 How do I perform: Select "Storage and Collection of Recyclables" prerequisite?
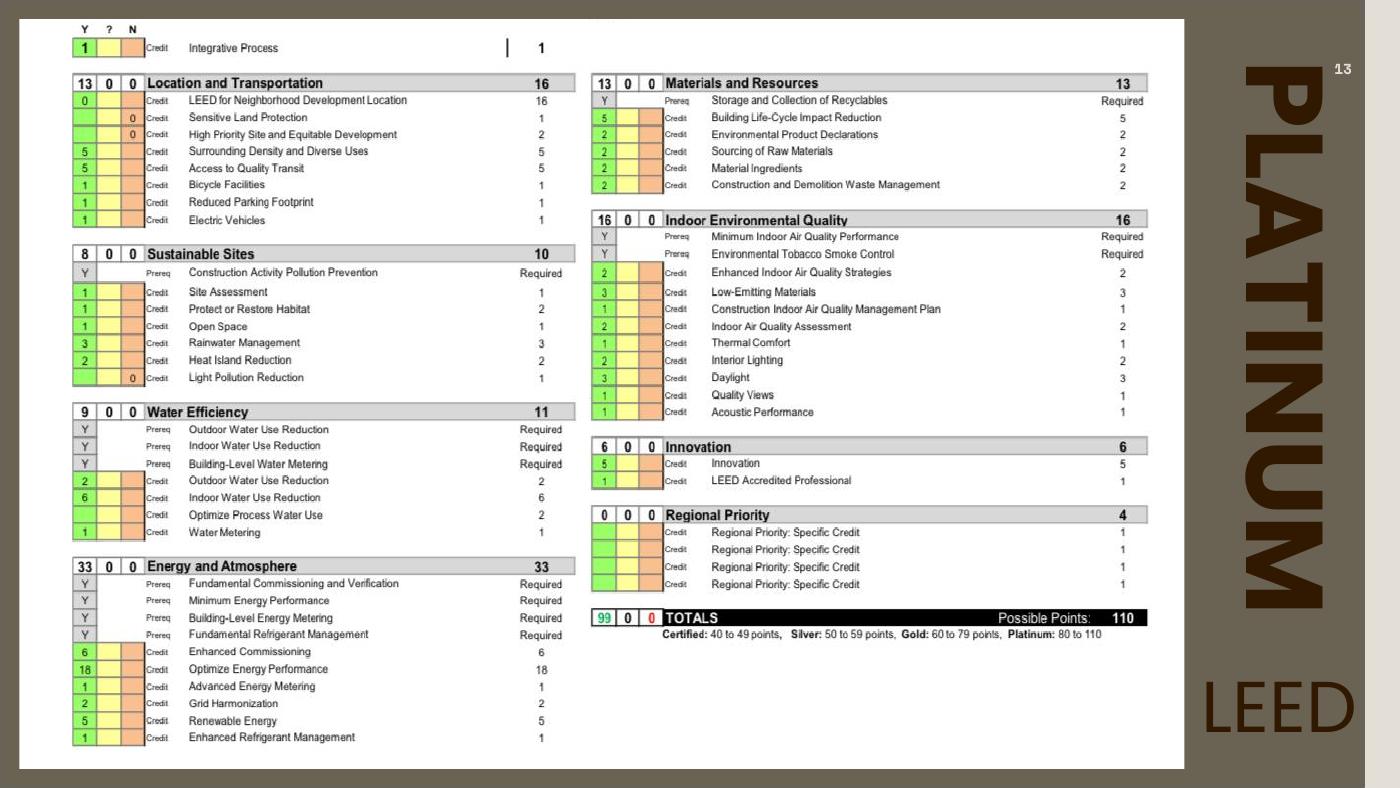799,101
